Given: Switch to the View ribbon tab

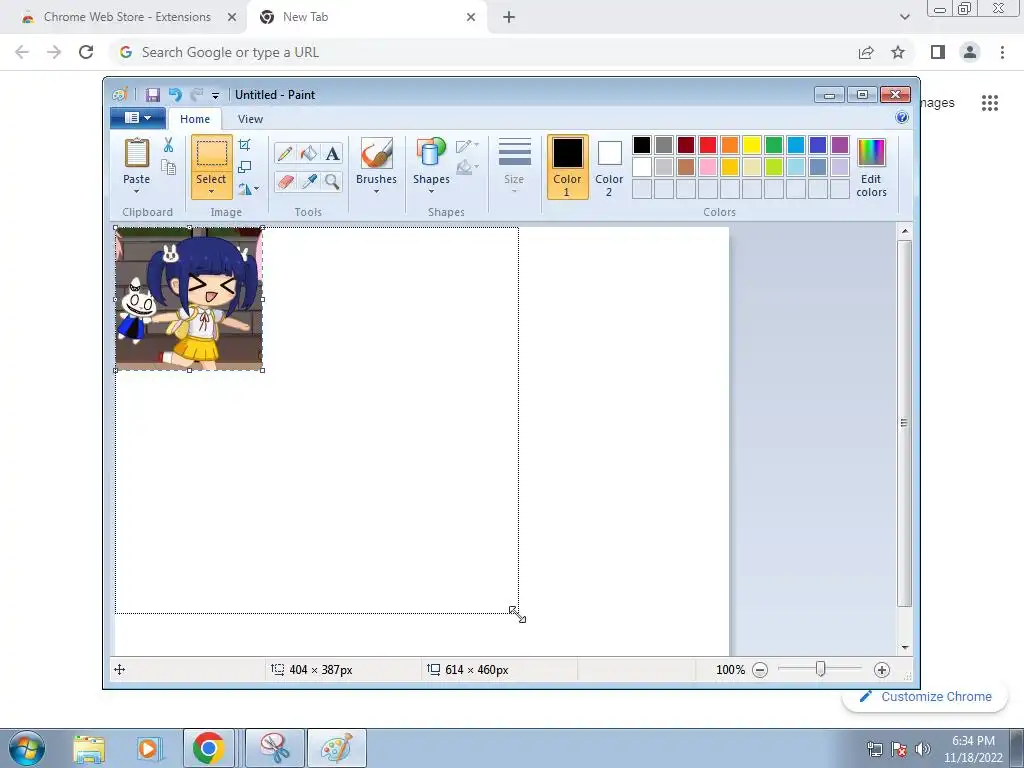Looking at the screenshot, I should (250, 119).
